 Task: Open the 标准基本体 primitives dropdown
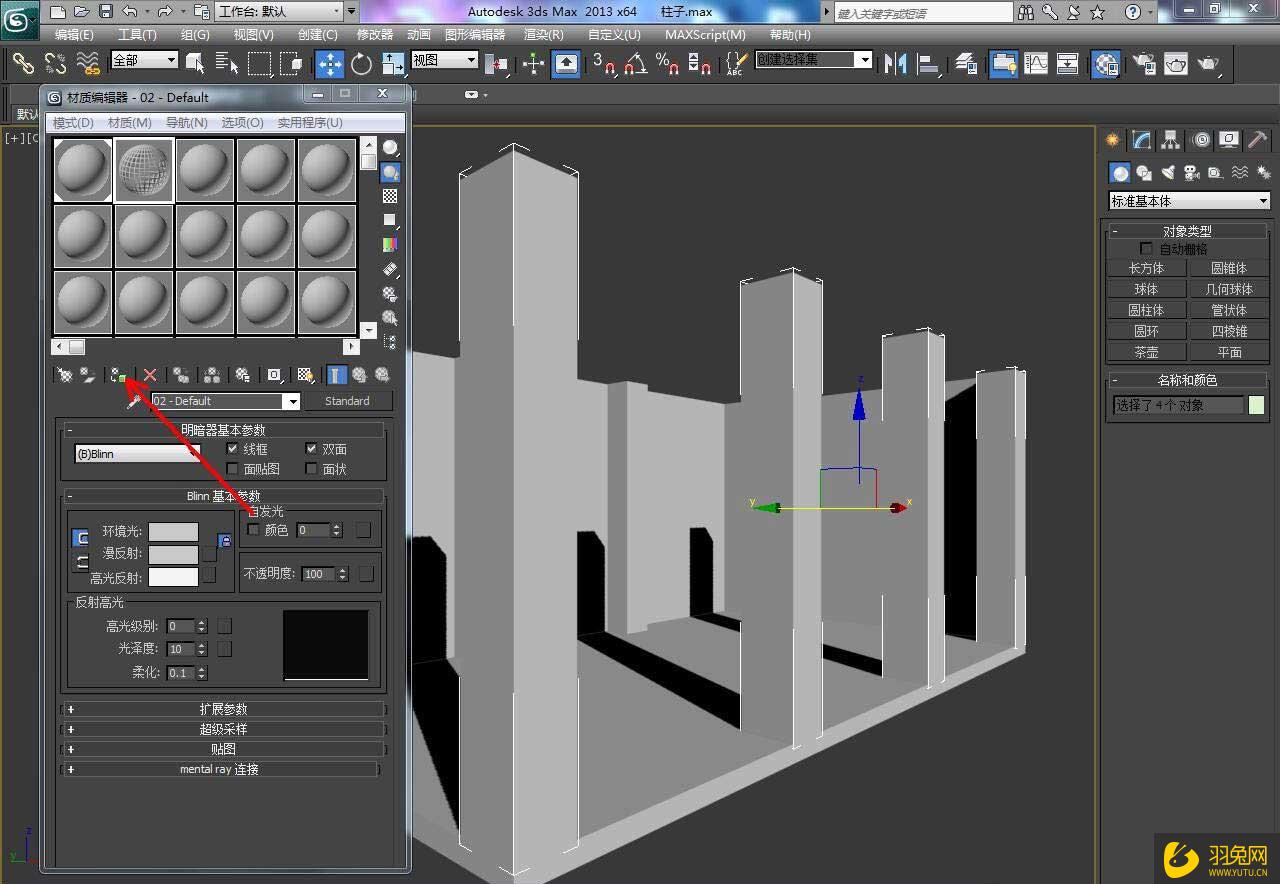1188,200
